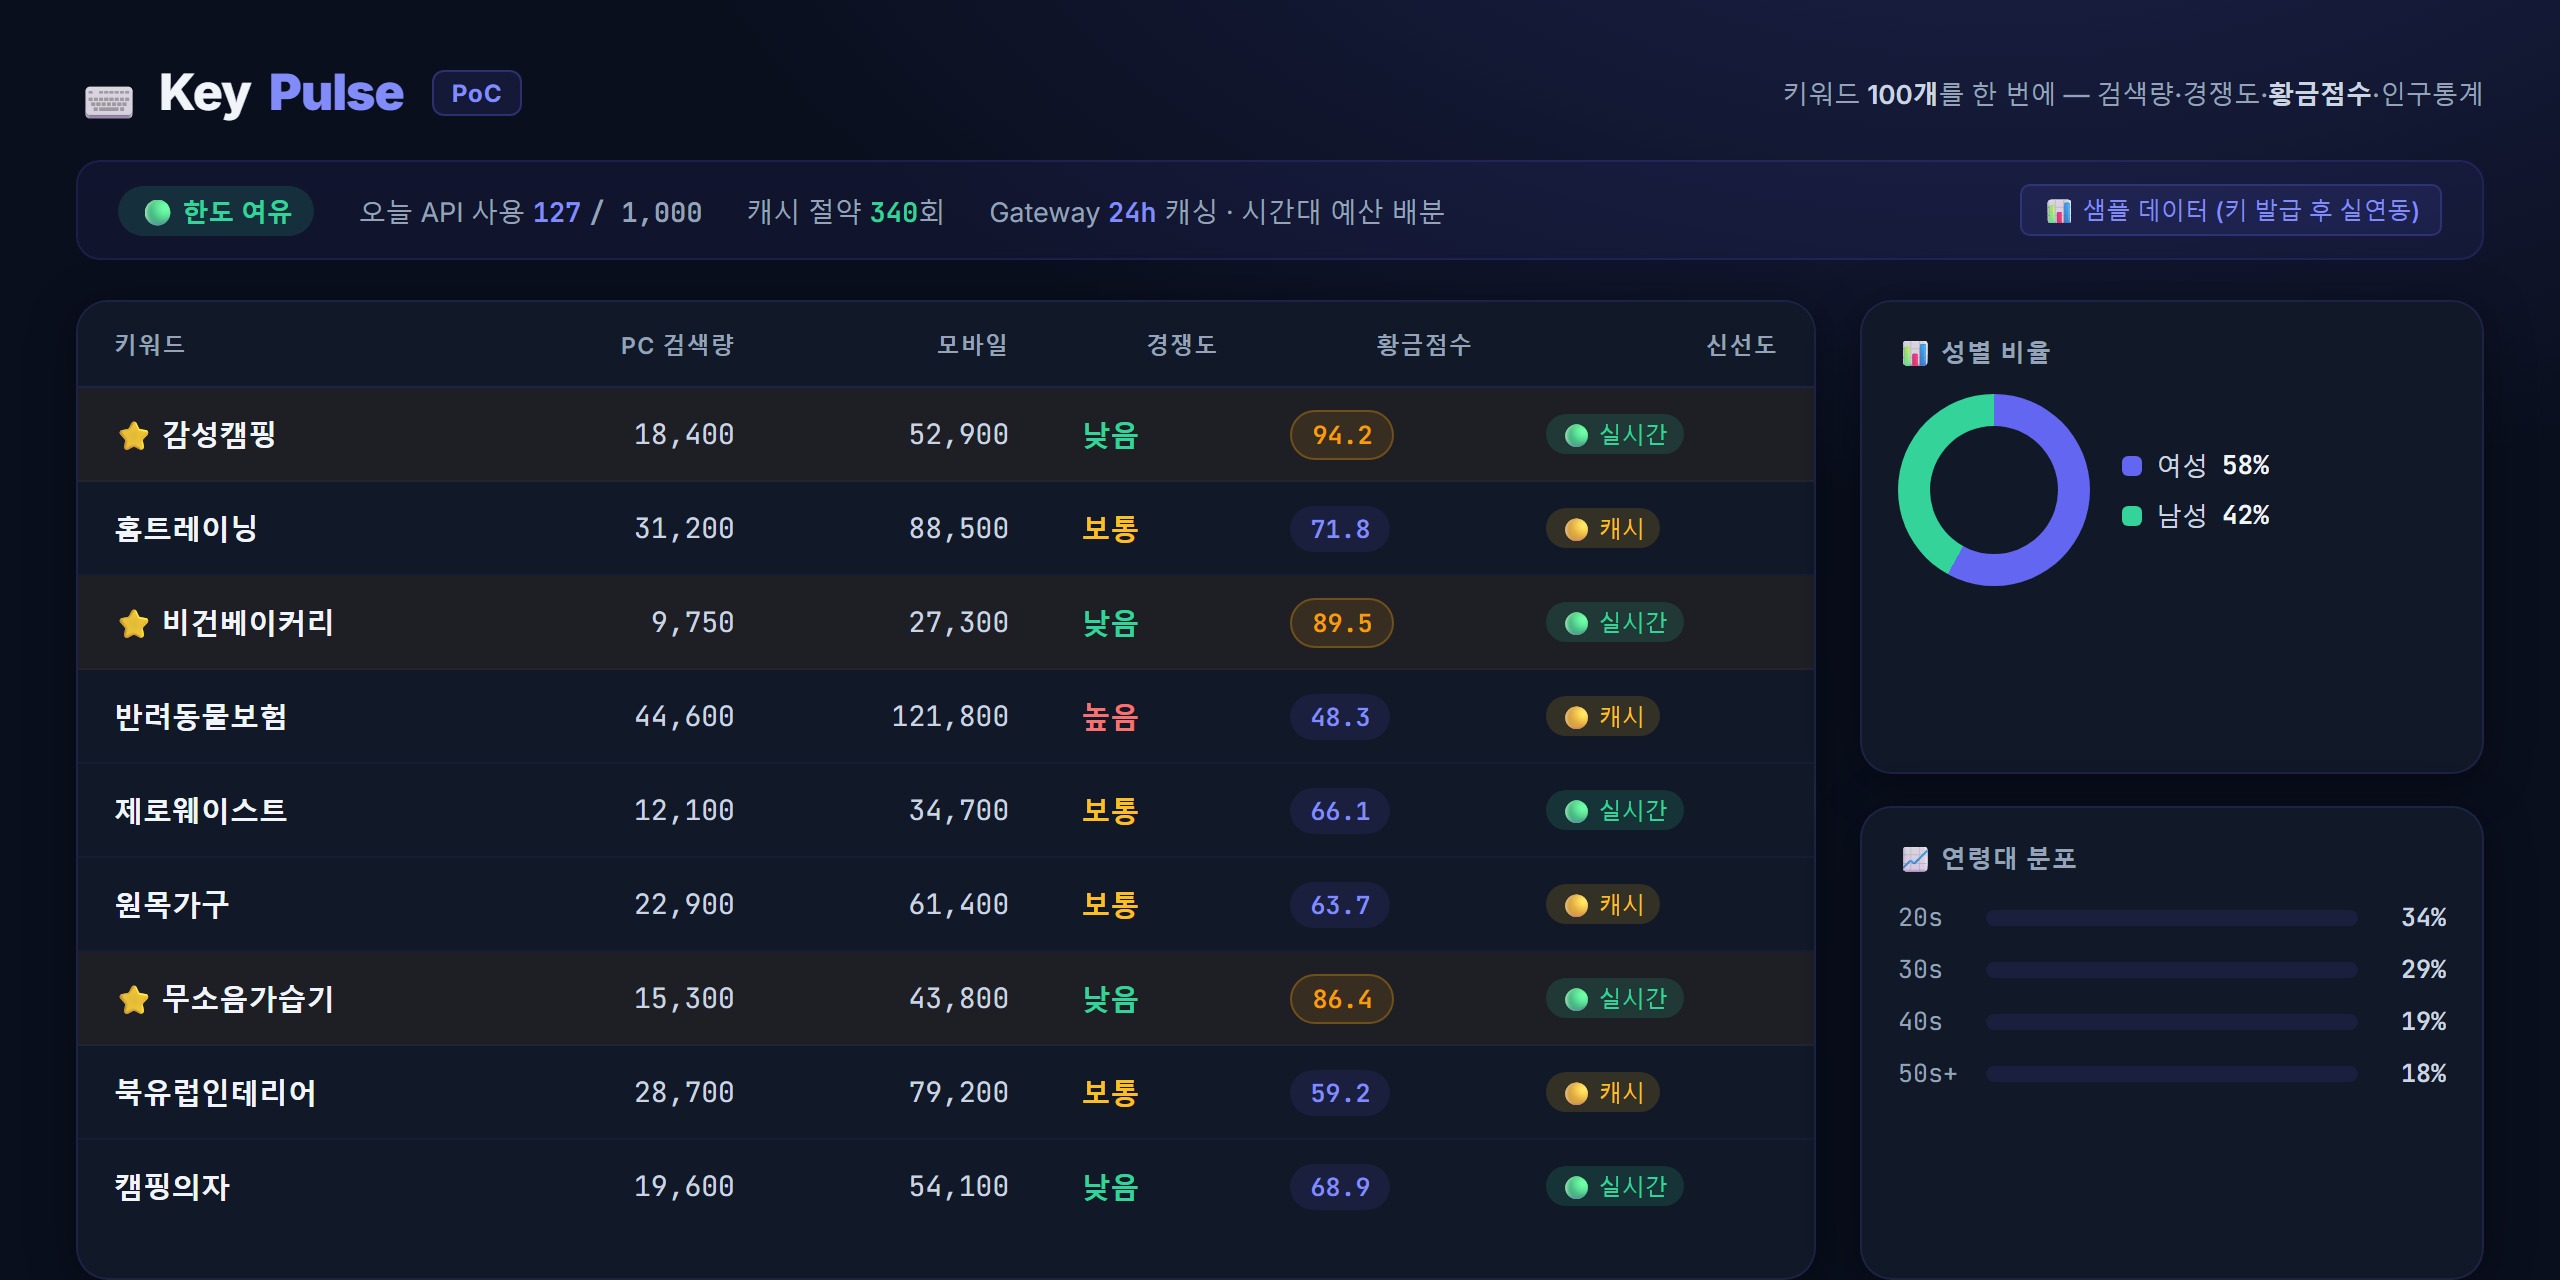The width and height of the screenshot is (2560, 1280).
Task: Click the bar chart icon in the 샘플 데이터 button
Action: (2059, 211)
